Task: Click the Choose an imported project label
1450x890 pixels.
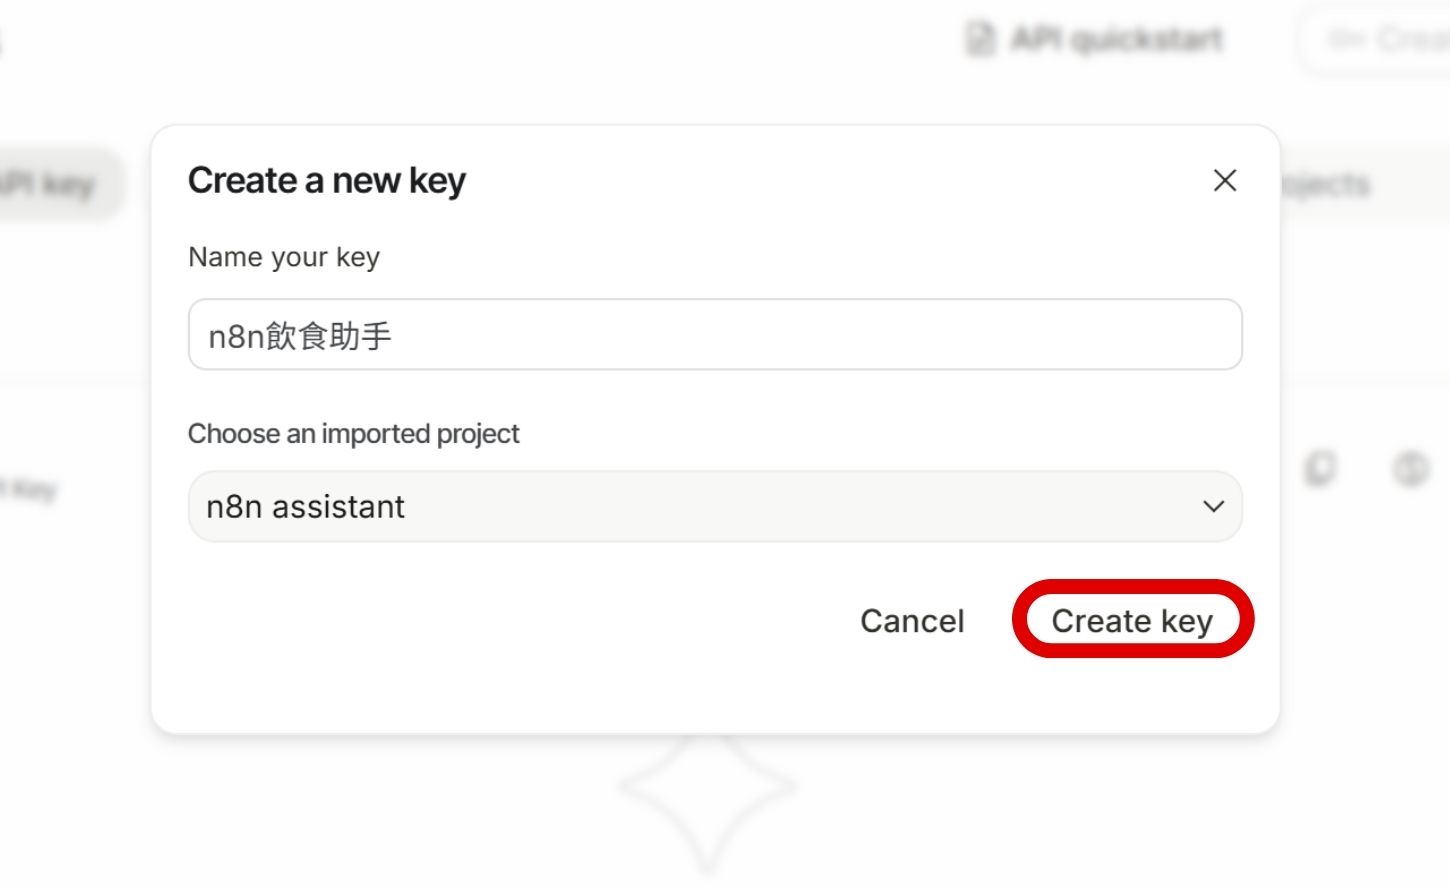Action: [353, 434]
